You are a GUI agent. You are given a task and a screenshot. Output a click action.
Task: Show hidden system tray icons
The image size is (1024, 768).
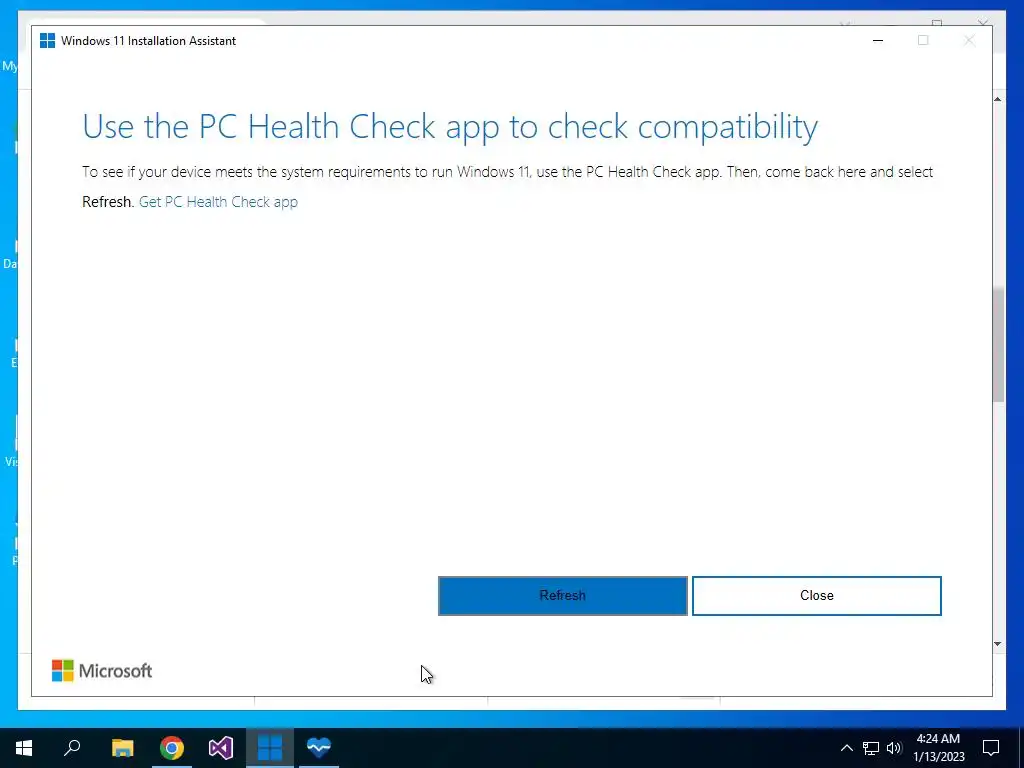click(846, 748)
